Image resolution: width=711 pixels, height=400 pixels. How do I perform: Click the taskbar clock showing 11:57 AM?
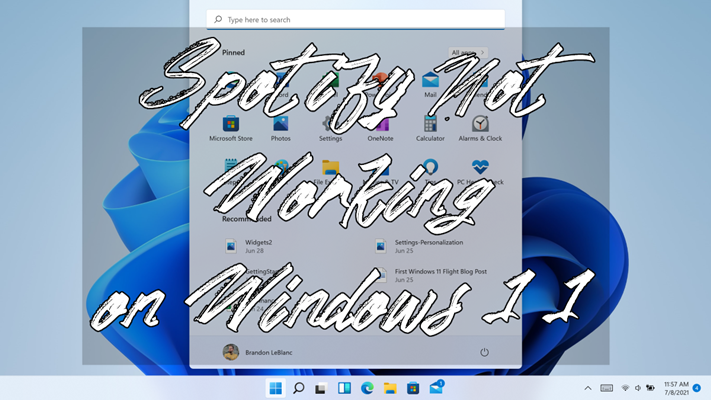(676, 388)
